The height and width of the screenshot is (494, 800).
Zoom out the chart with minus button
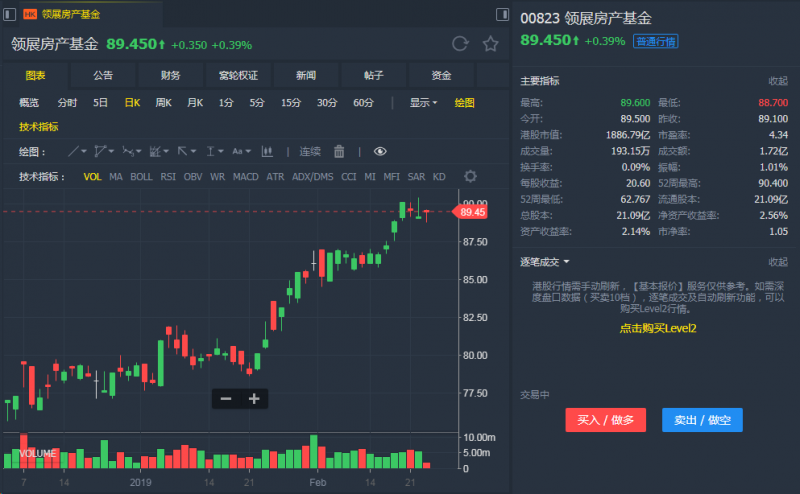[x=226, y=399]
